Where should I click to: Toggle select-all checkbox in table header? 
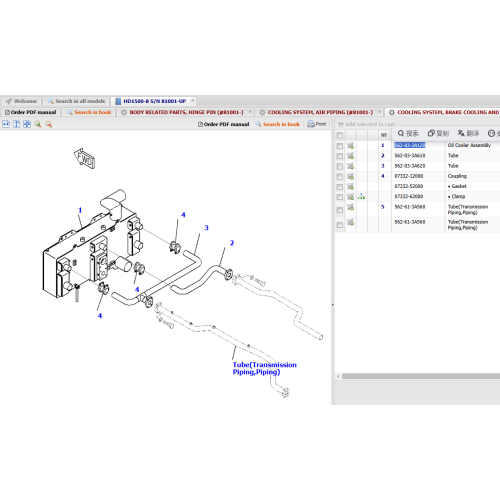340,135
